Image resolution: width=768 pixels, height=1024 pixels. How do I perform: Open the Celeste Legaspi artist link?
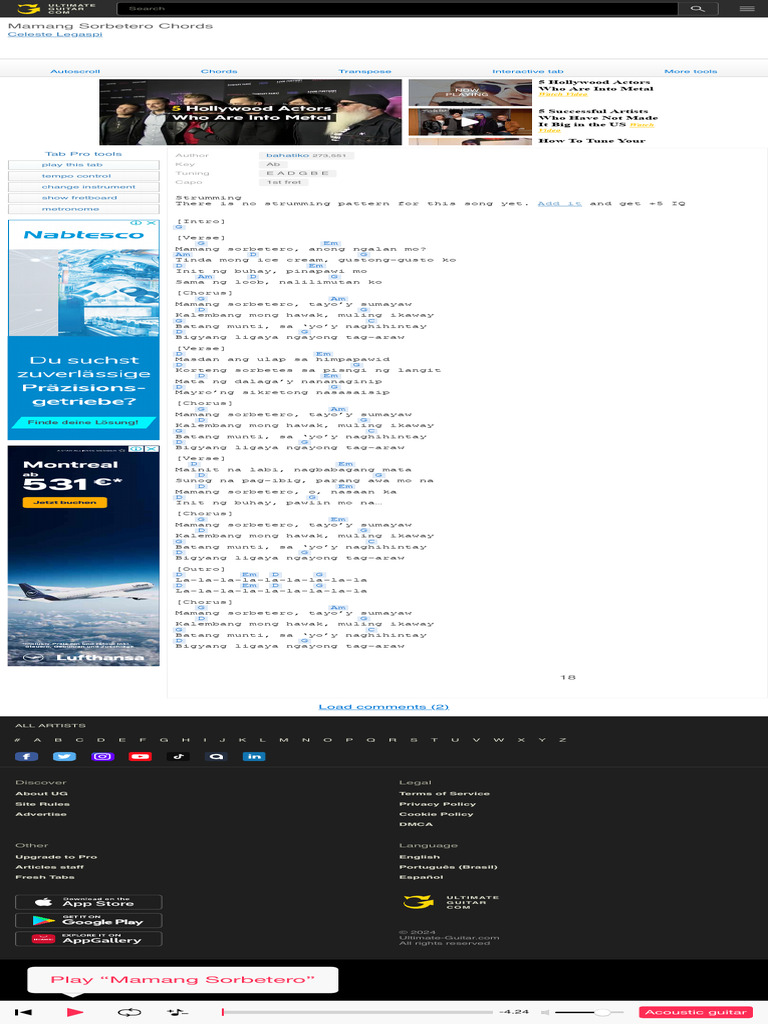click(x=55, y=34)
